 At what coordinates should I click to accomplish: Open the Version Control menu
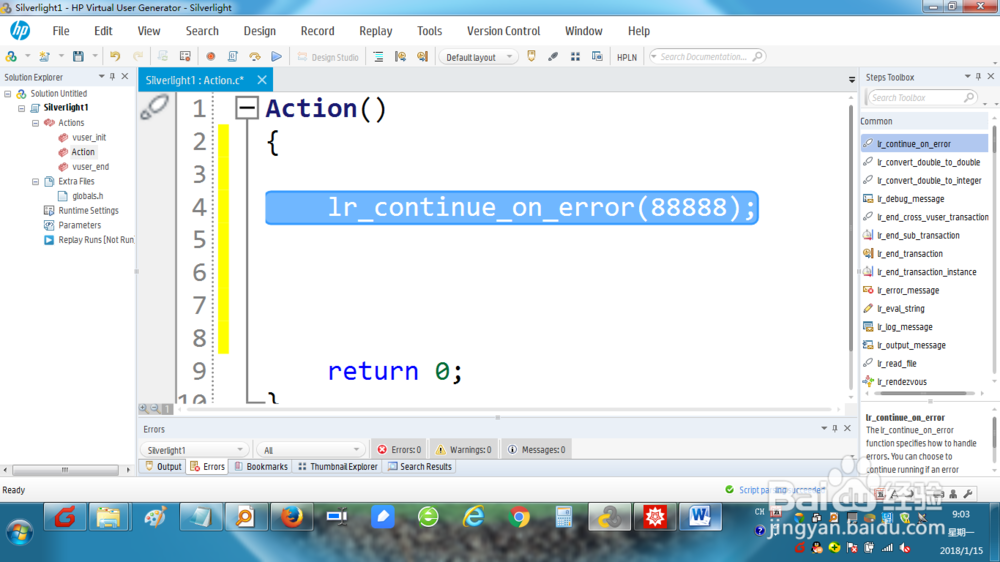503,31
